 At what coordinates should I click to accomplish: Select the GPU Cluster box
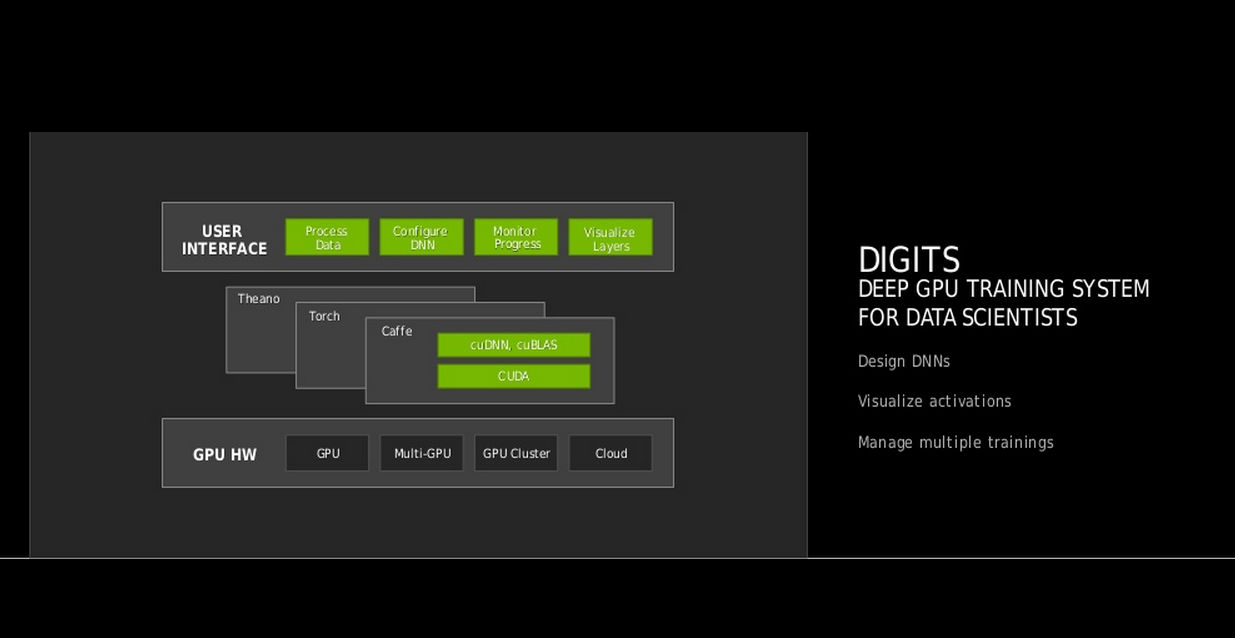(x=516, y=453)
